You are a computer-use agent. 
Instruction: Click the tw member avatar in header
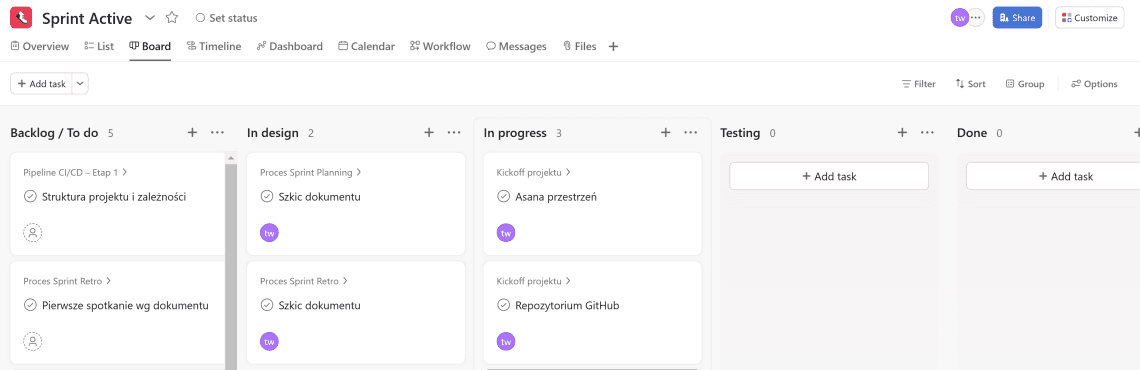(960, 17)
